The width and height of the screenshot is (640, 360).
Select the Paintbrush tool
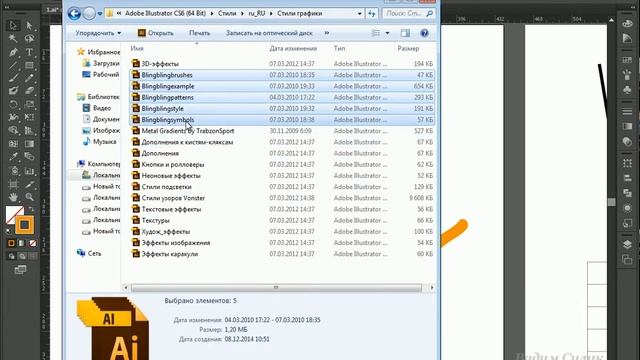click(x=13, y=78)
